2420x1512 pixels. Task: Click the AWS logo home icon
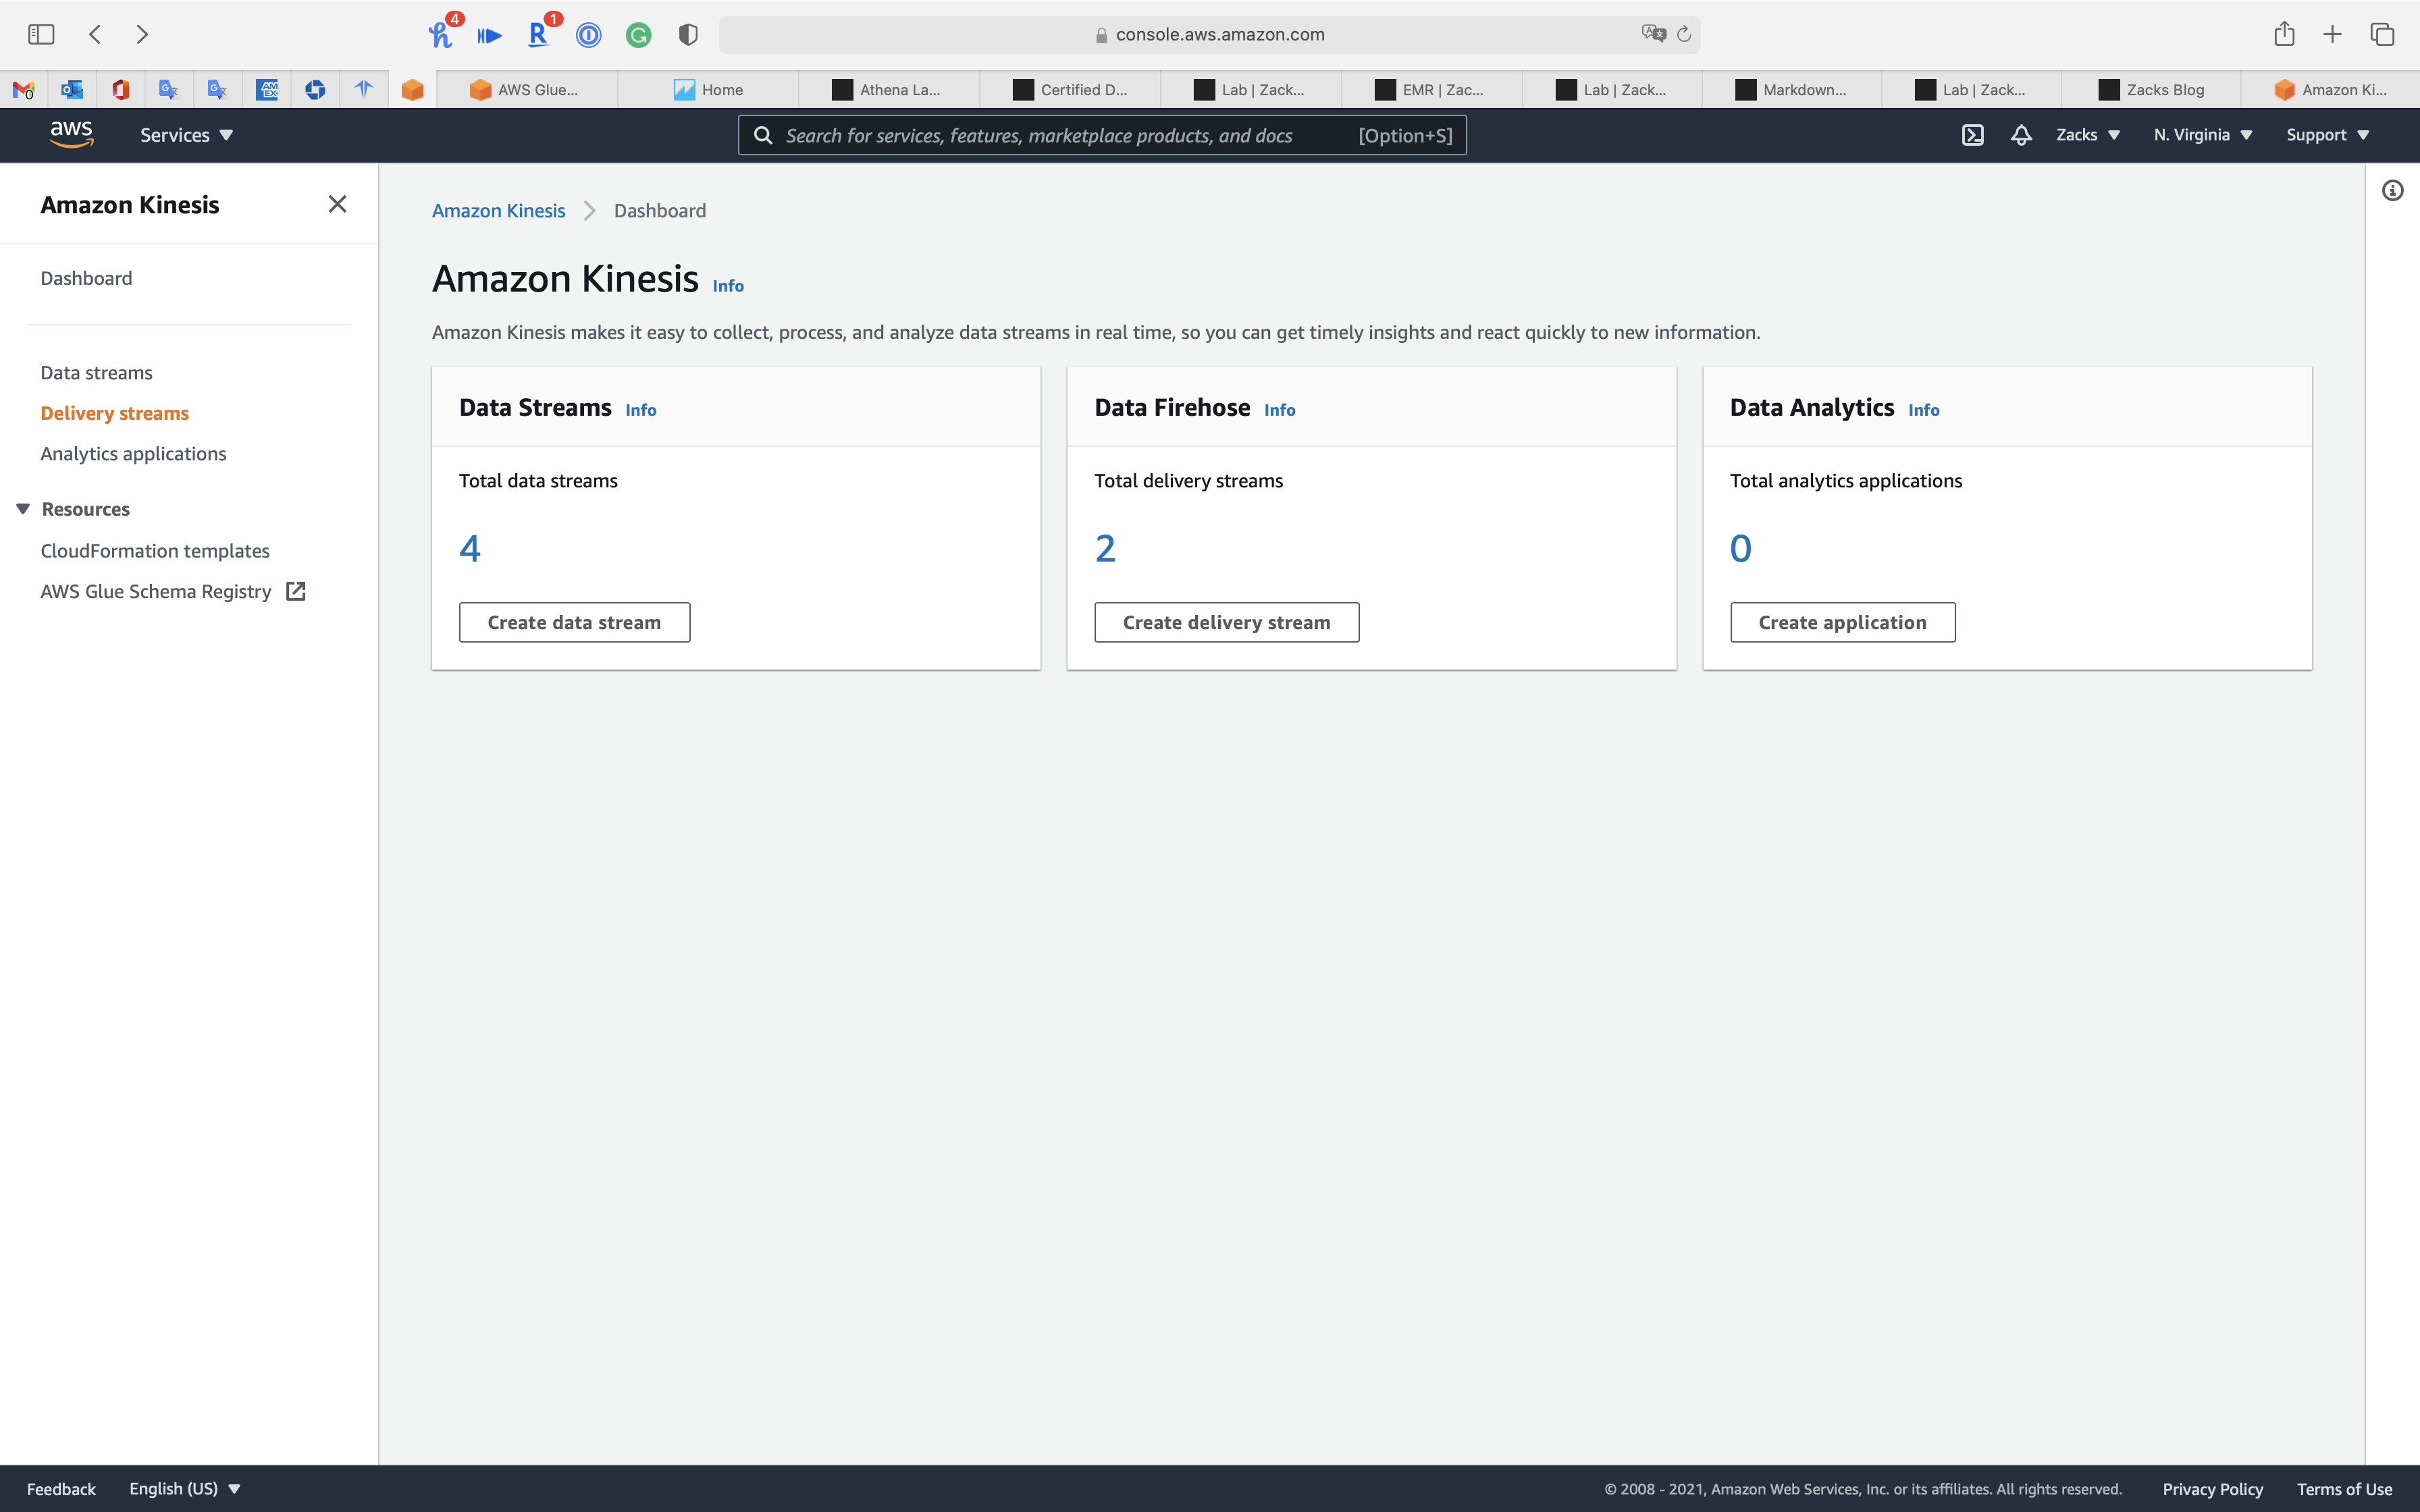point(71,134)
